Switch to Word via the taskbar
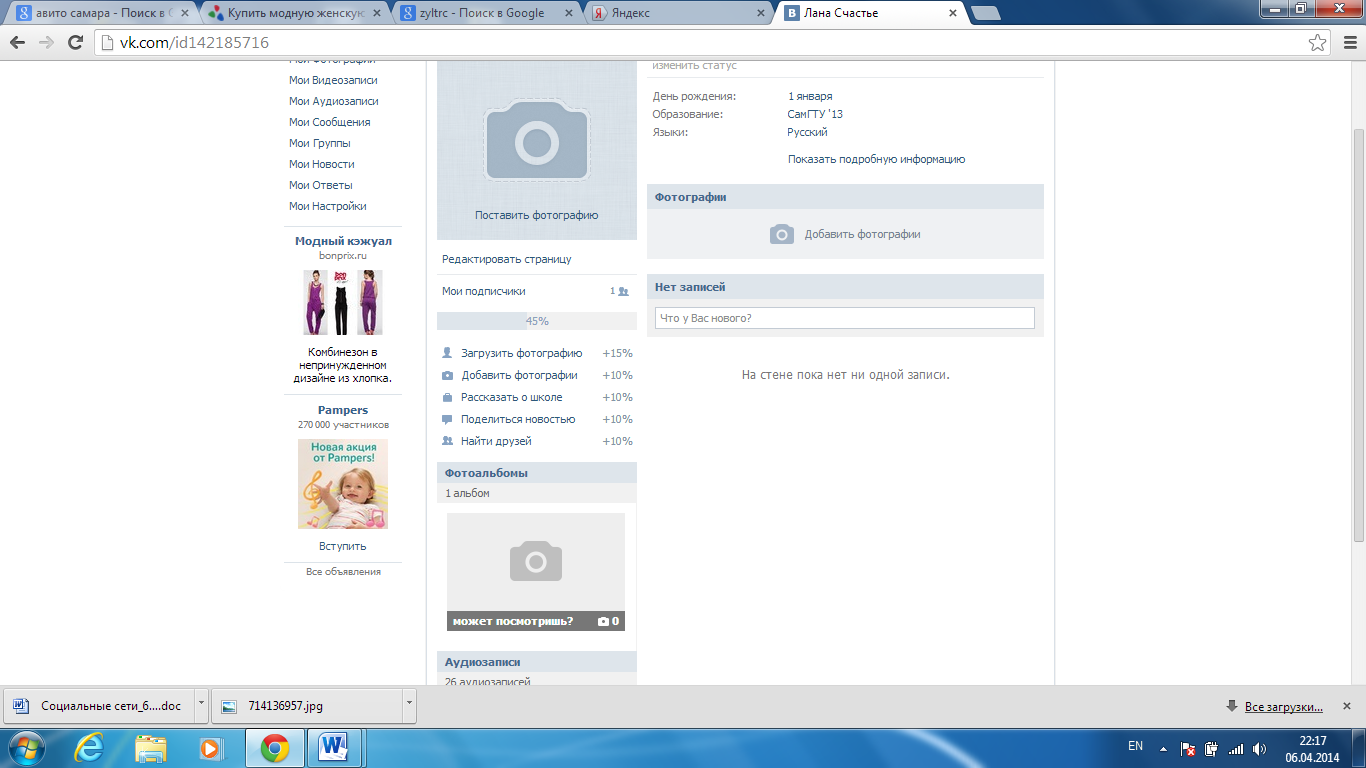The height and width of the screenshot is (768, 1366). (x=333, y=748)
